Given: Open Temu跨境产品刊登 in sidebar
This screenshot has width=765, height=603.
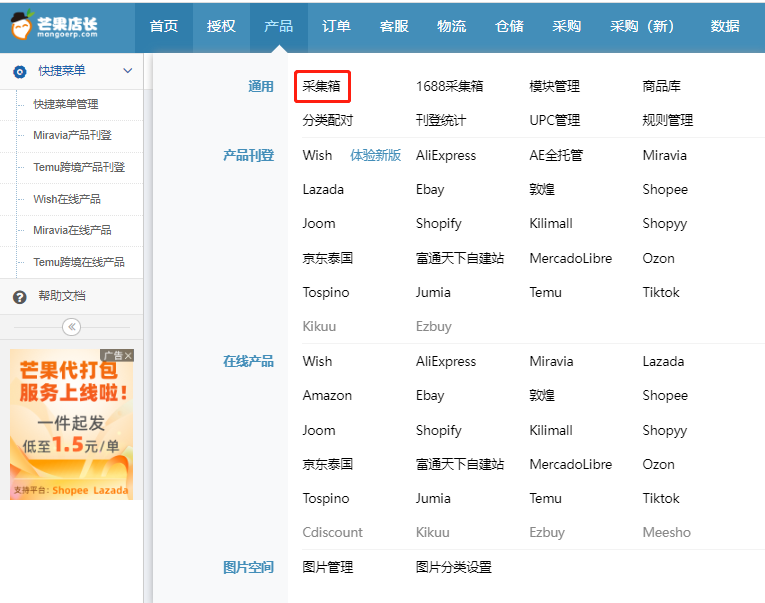Looking at the screenshot, I should click(79, 167).
